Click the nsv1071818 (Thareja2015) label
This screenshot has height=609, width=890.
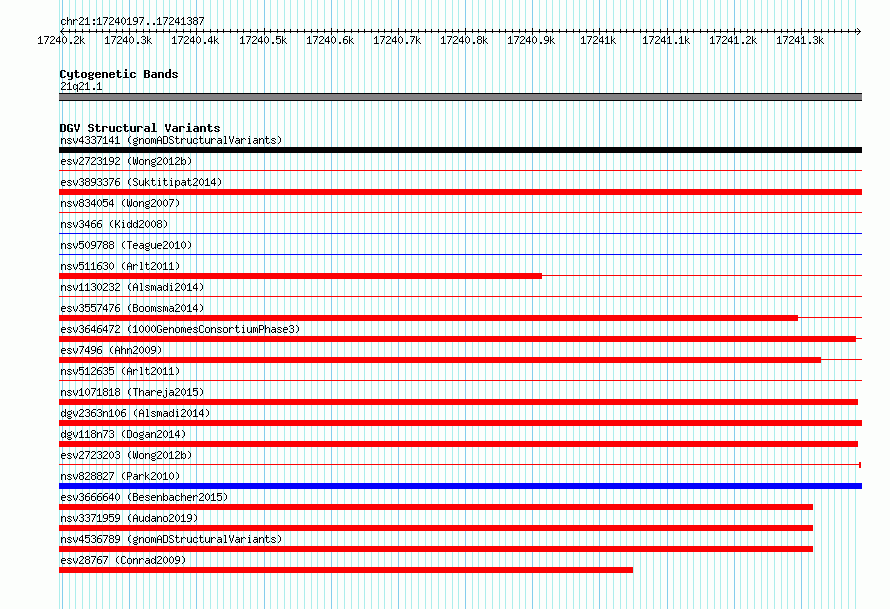pyautogui.click(x=132, y=392)
